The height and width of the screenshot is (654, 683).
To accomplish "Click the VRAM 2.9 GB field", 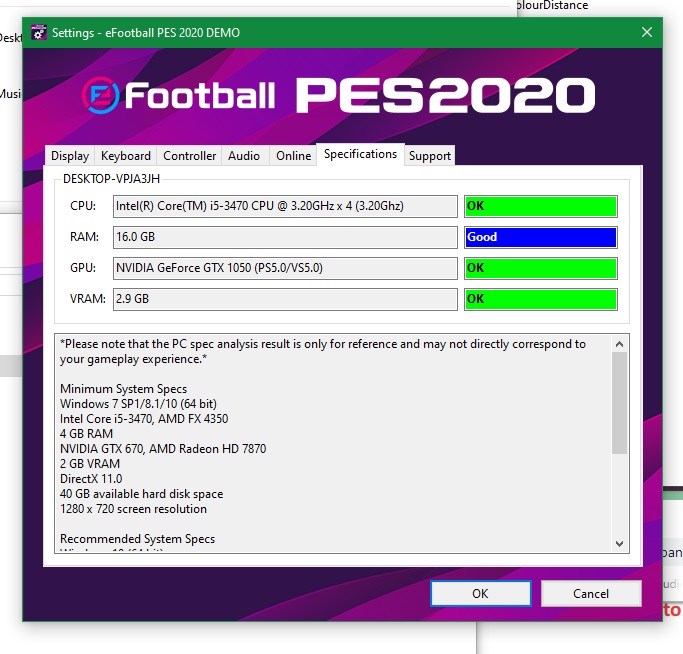I will point(285,299).
